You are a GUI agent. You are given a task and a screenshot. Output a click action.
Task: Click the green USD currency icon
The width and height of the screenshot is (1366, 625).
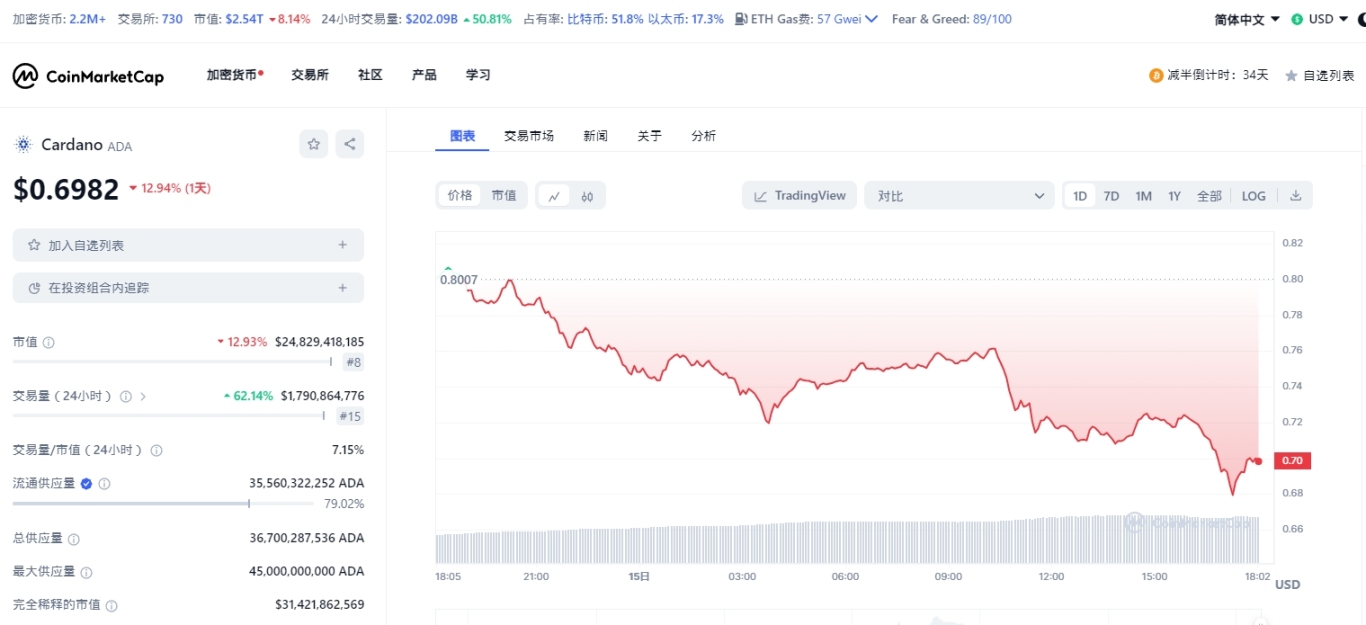point(1297,19)
